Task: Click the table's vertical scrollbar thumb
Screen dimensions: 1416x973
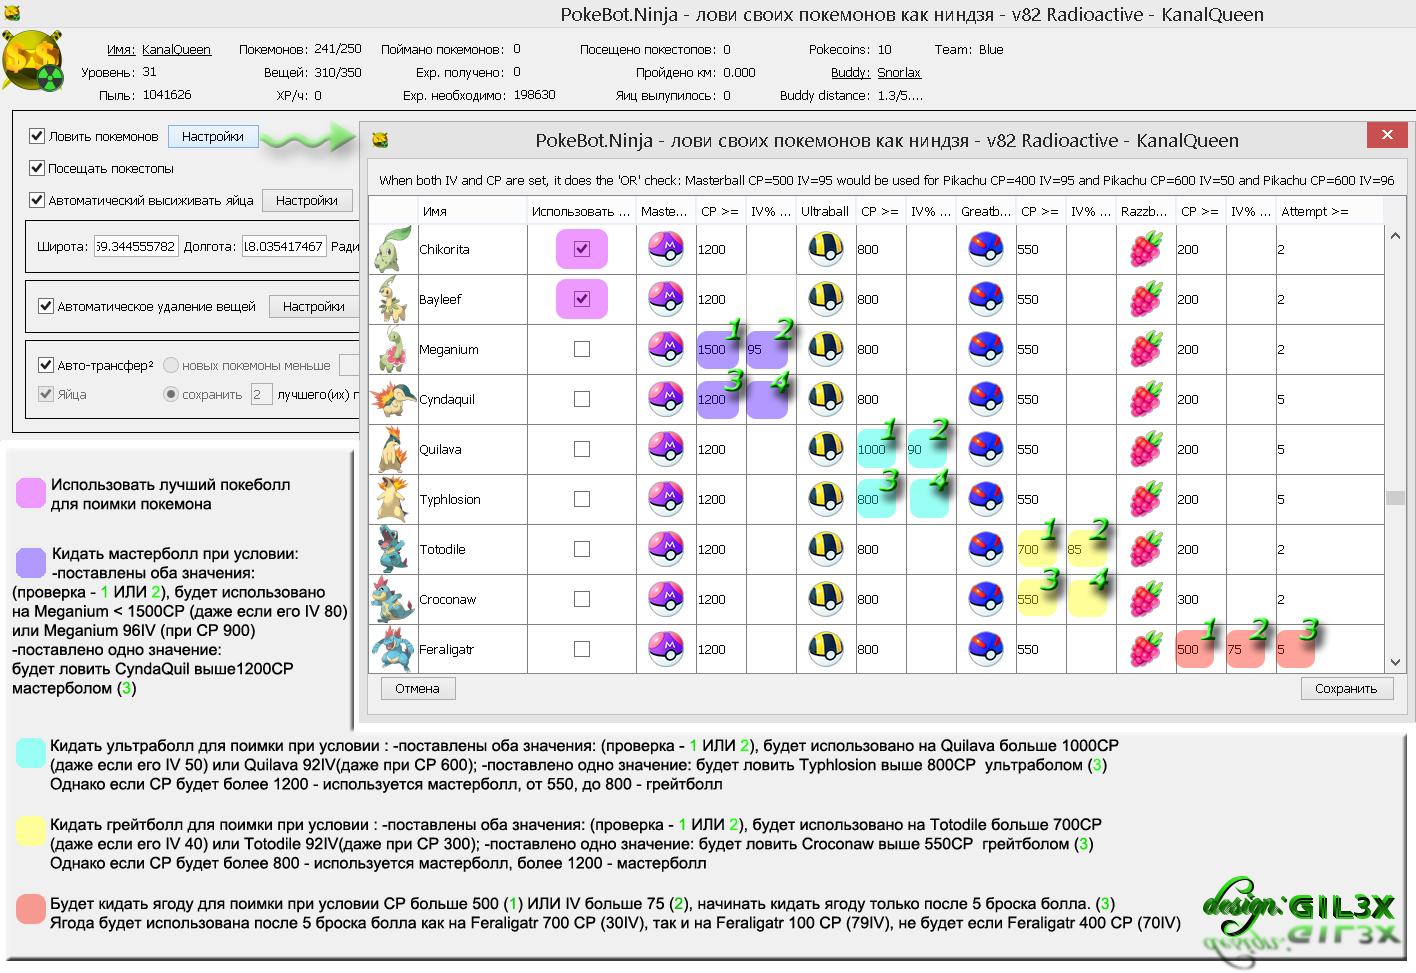Action: pyautogui.click(x=1395, y=498)
